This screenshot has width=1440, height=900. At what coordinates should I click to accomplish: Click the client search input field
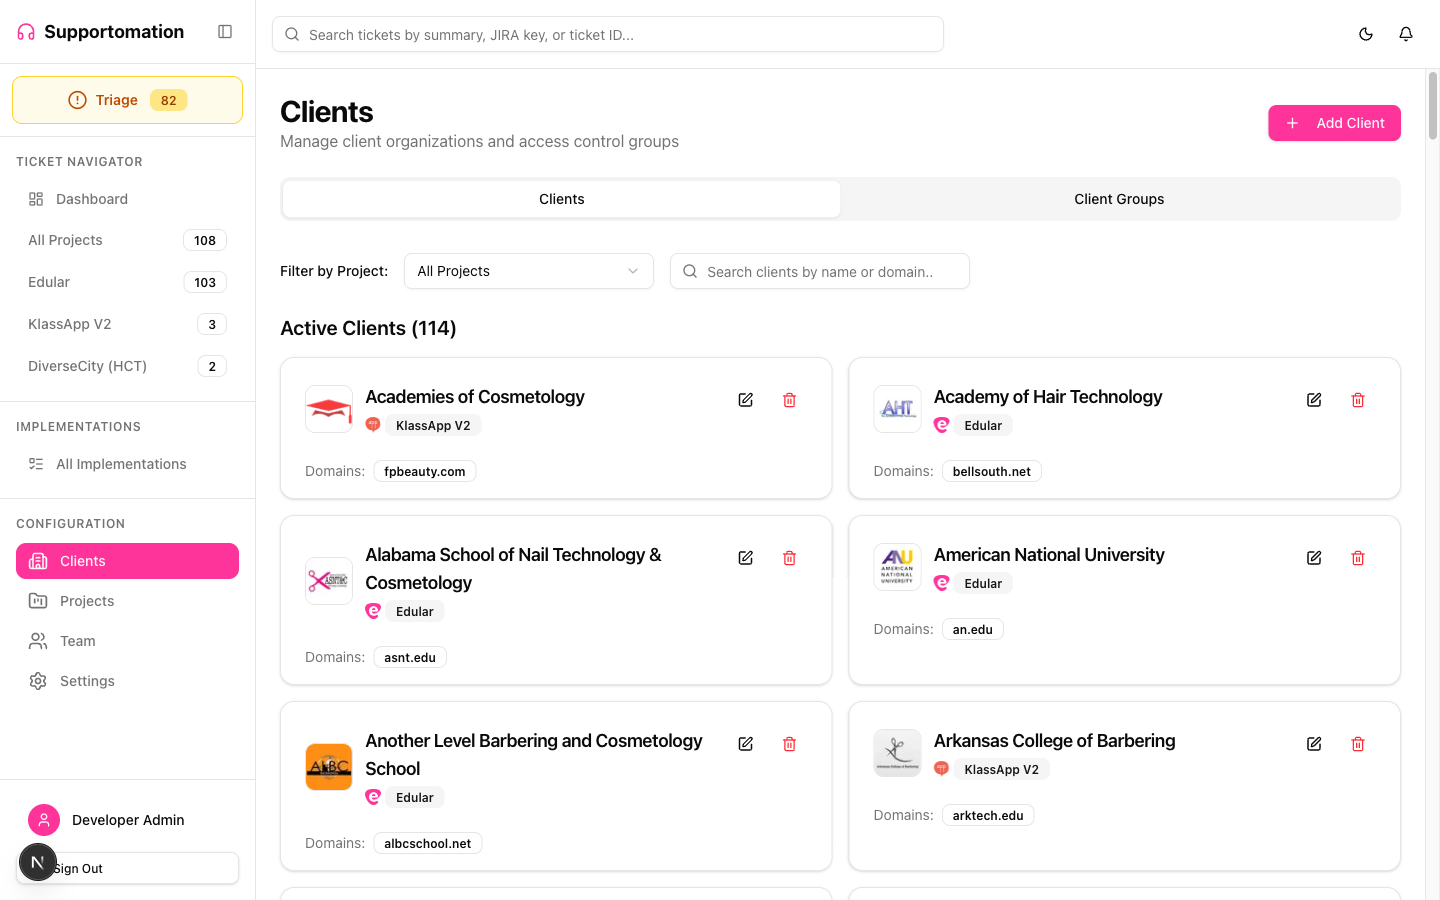(819, 271)
